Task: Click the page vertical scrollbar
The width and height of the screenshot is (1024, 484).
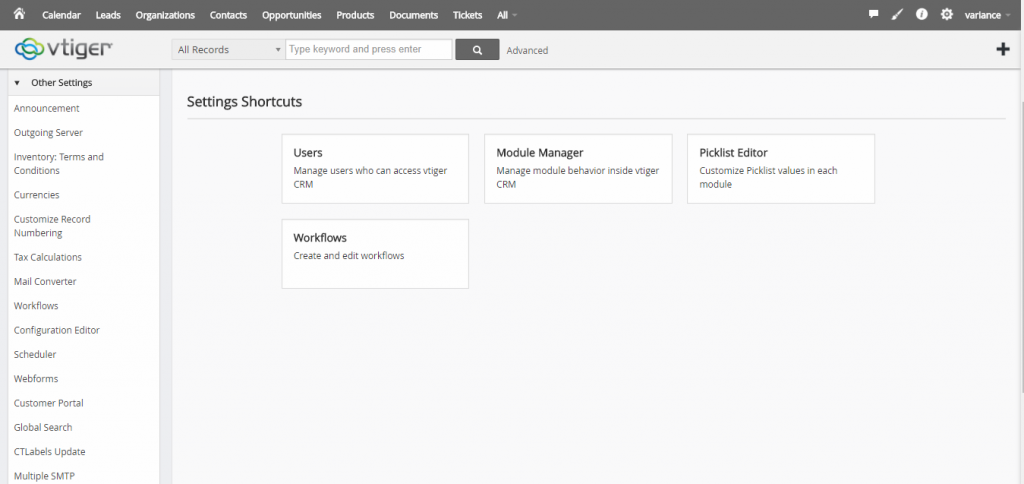Action: pos(1021,248)
